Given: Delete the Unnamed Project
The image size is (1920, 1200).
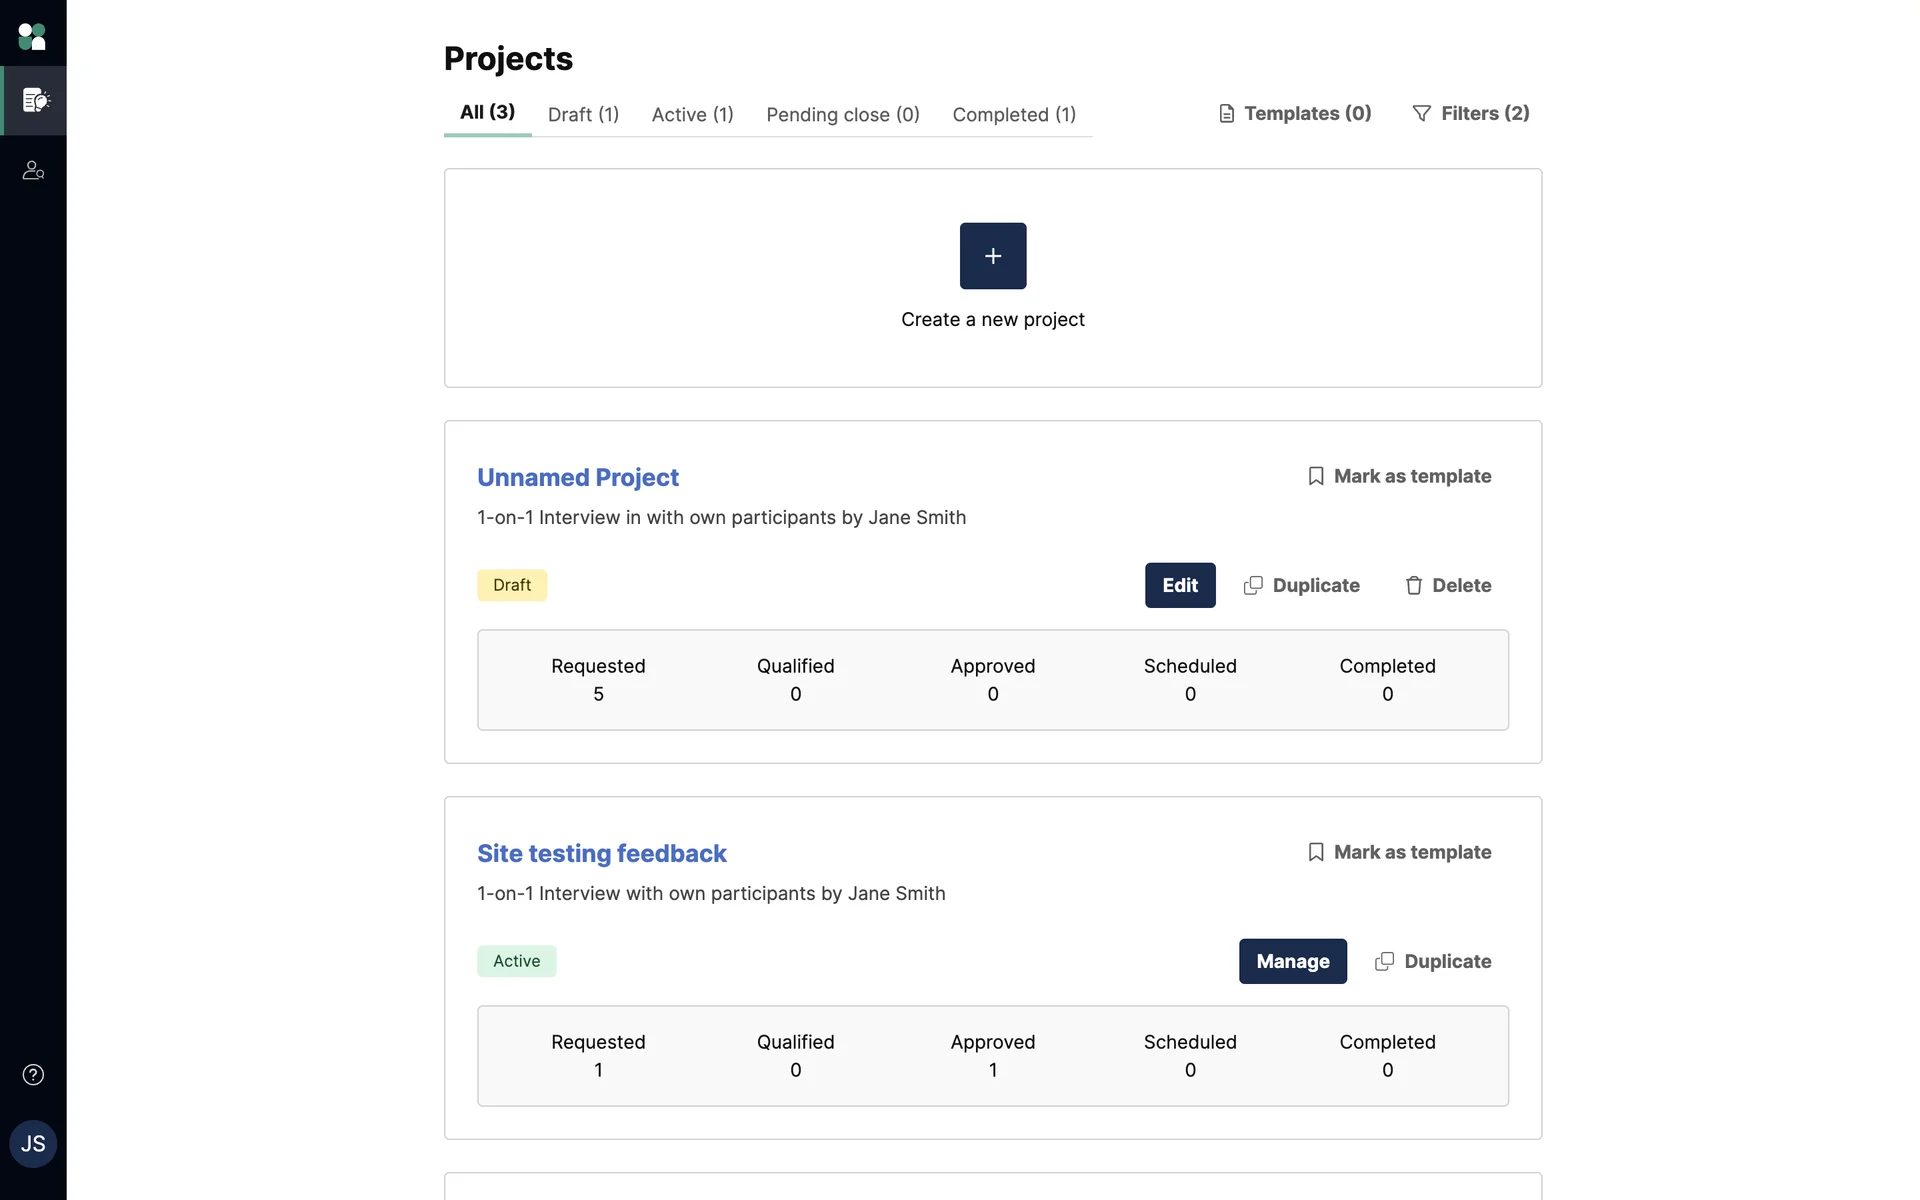Looking at the screenshot, I should (x=1447, y=585).
